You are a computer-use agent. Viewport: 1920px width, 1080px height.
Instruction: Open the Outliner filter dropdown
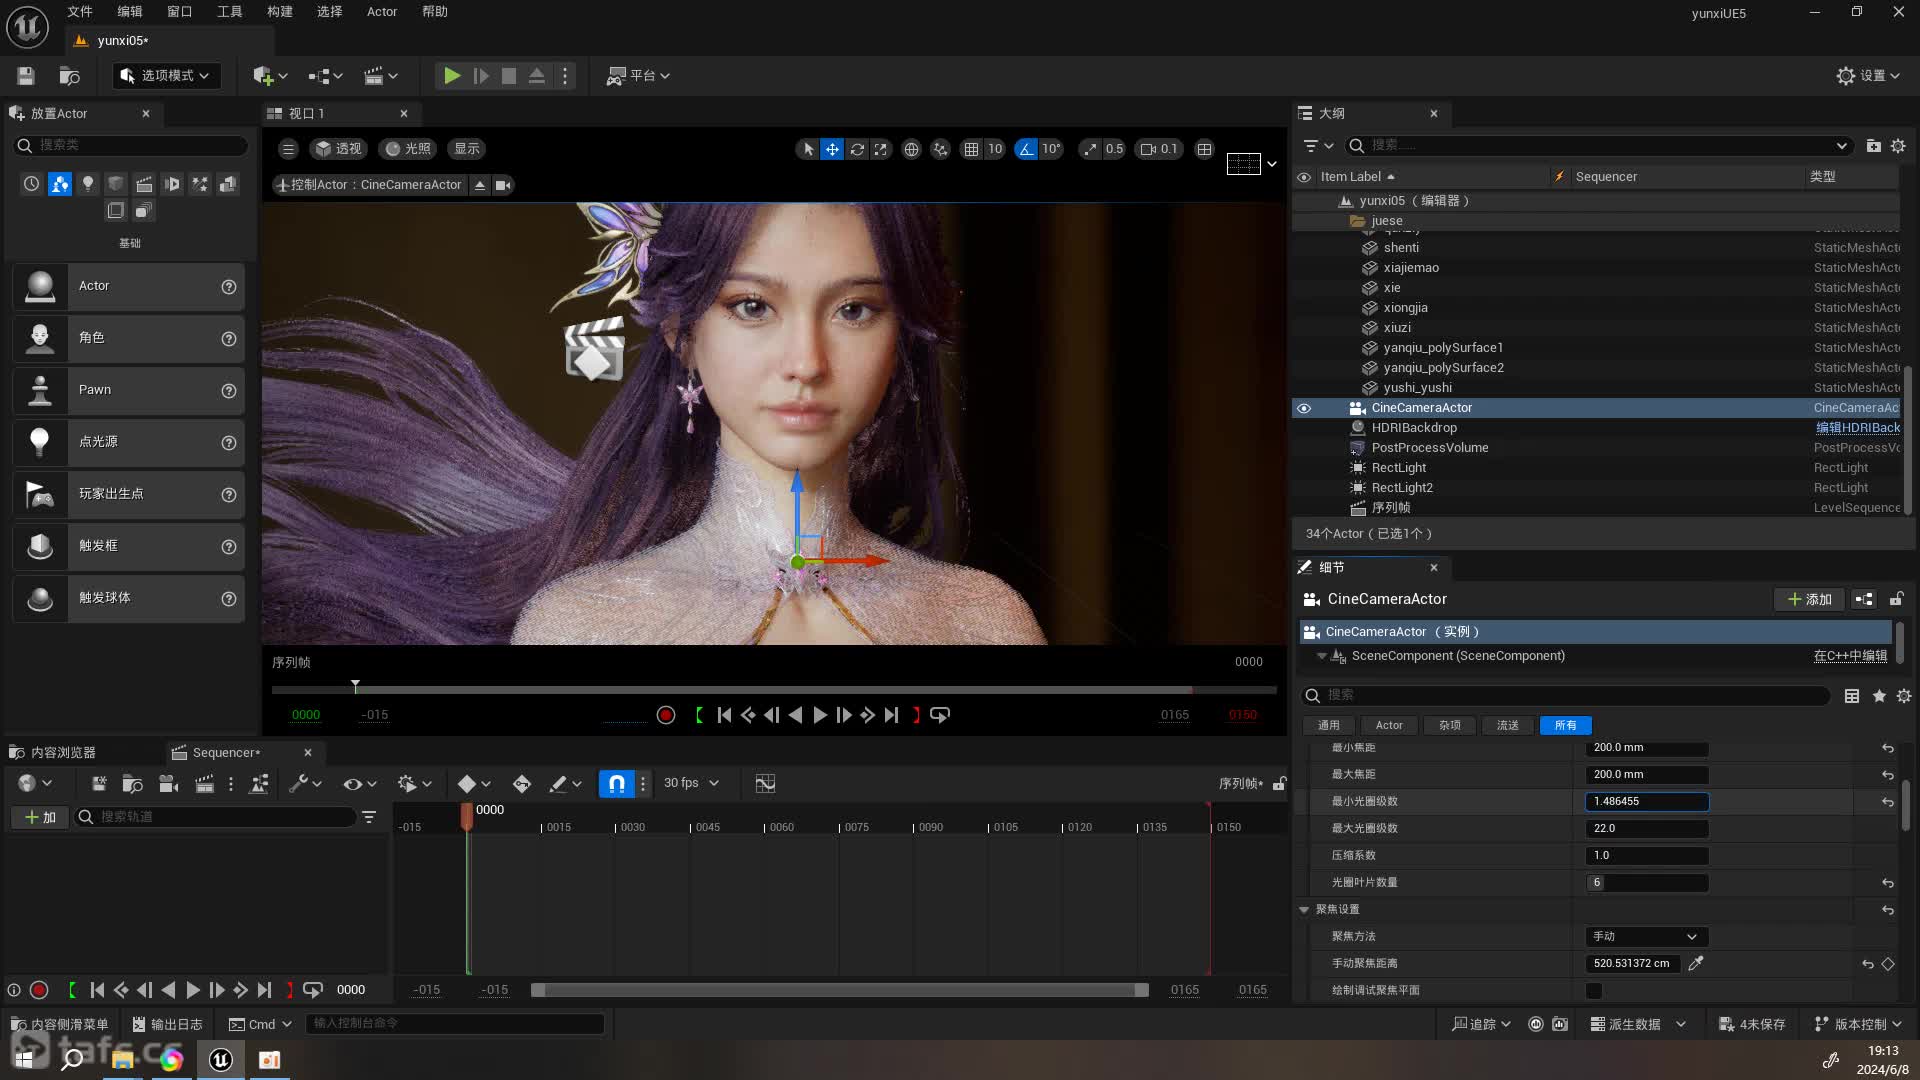(x=1319, y=146)
